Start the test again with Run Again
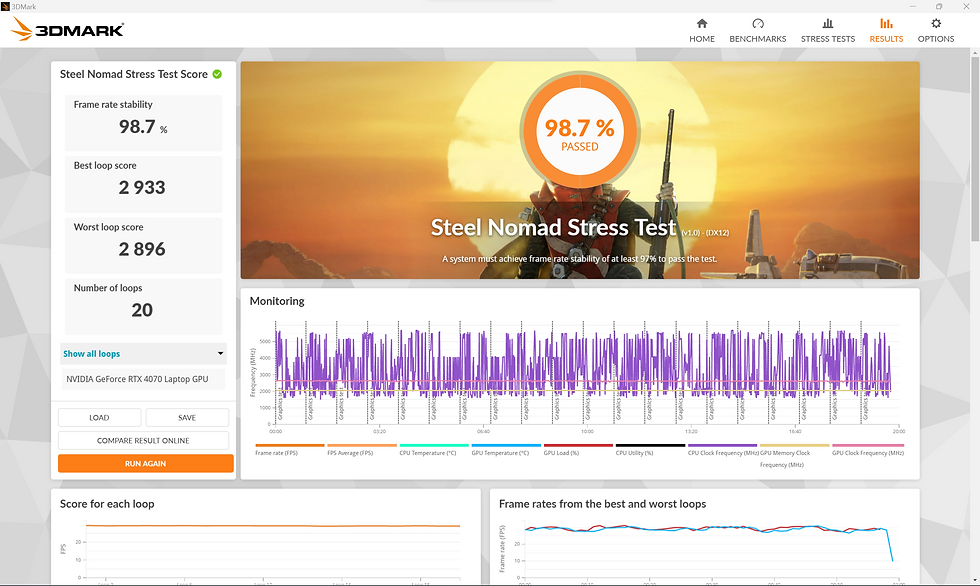Screen dimensions: 980x586 pyautogui.click(x=146, y=464)
